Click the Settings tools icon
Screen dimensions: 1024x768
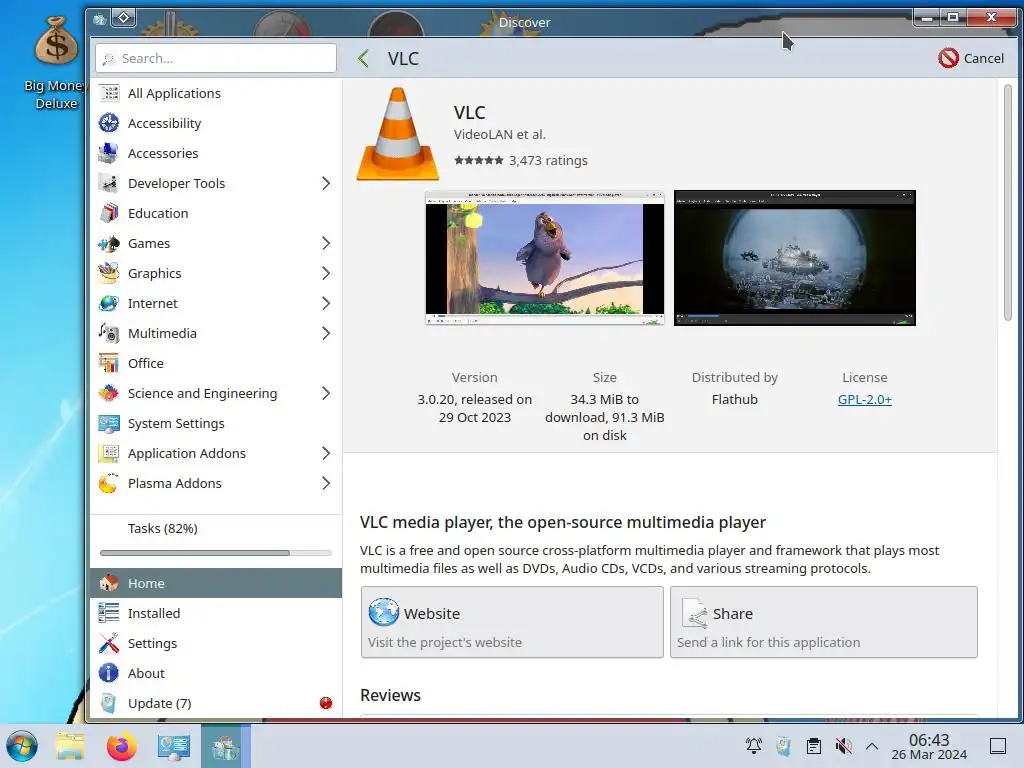pos(109,643)
